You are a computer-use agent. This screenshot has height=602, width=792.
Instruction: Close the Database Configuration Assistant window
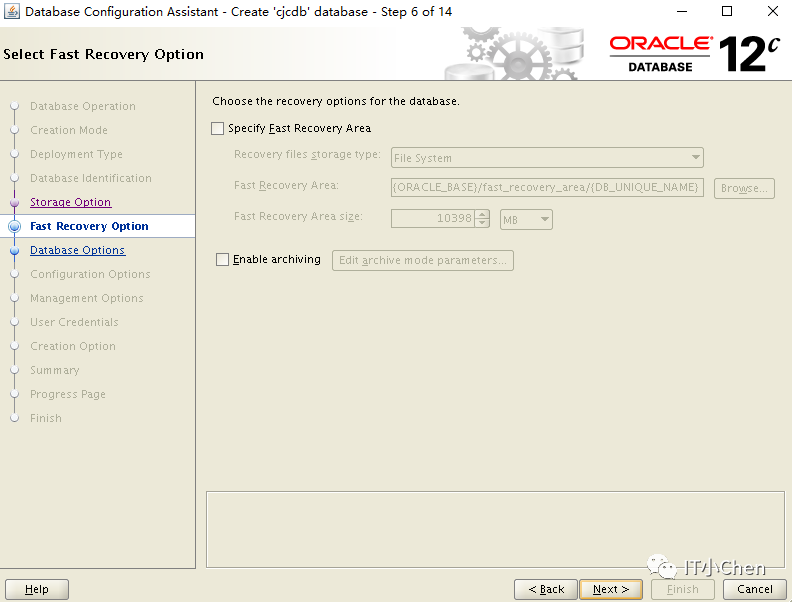pos(773,11)
